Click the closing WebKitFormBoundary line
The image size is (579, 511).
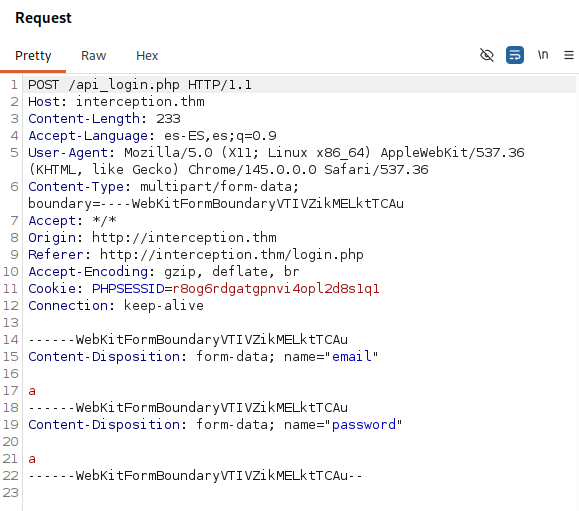(195, 476)
